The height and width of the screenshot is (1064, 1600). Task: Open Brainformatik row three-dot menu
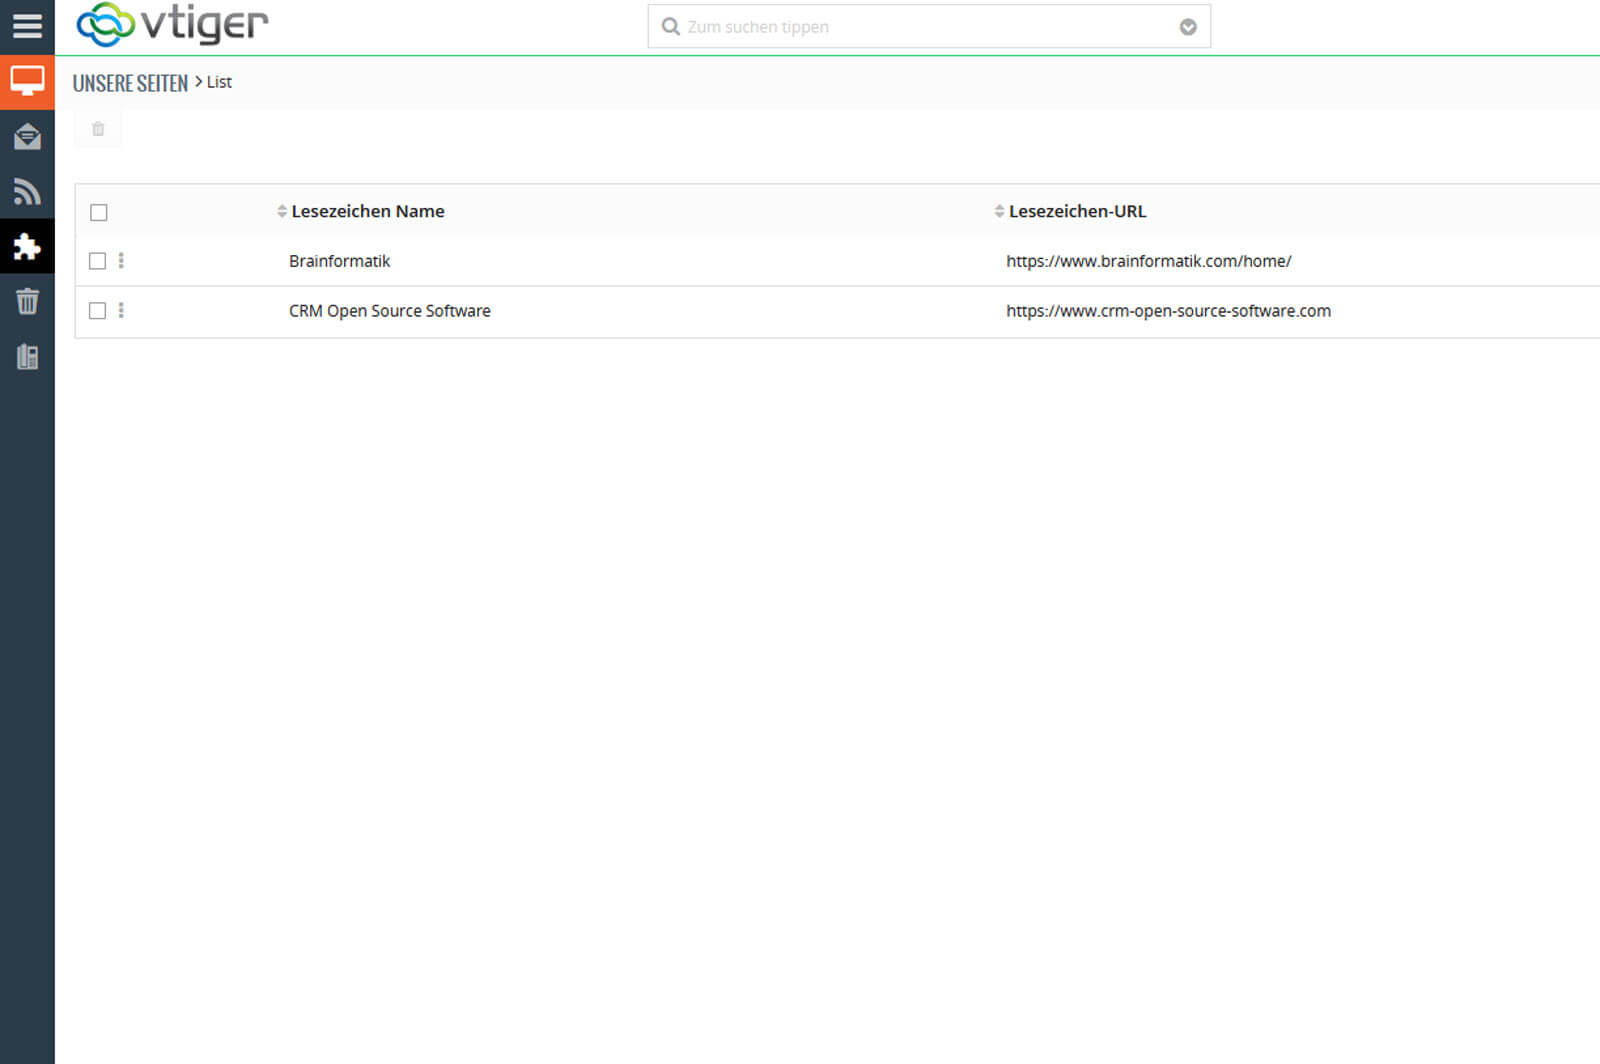point(121,261)
